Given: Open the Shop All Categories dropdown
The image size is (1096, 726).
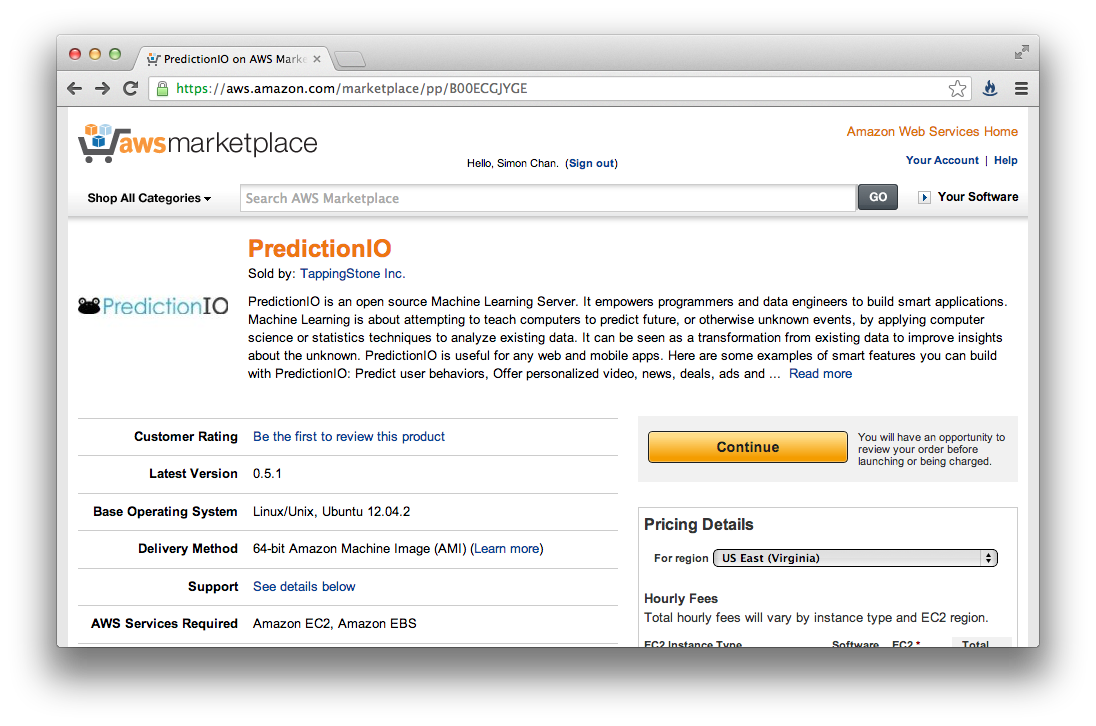Looking at the screenshot, I should point(149,198).
